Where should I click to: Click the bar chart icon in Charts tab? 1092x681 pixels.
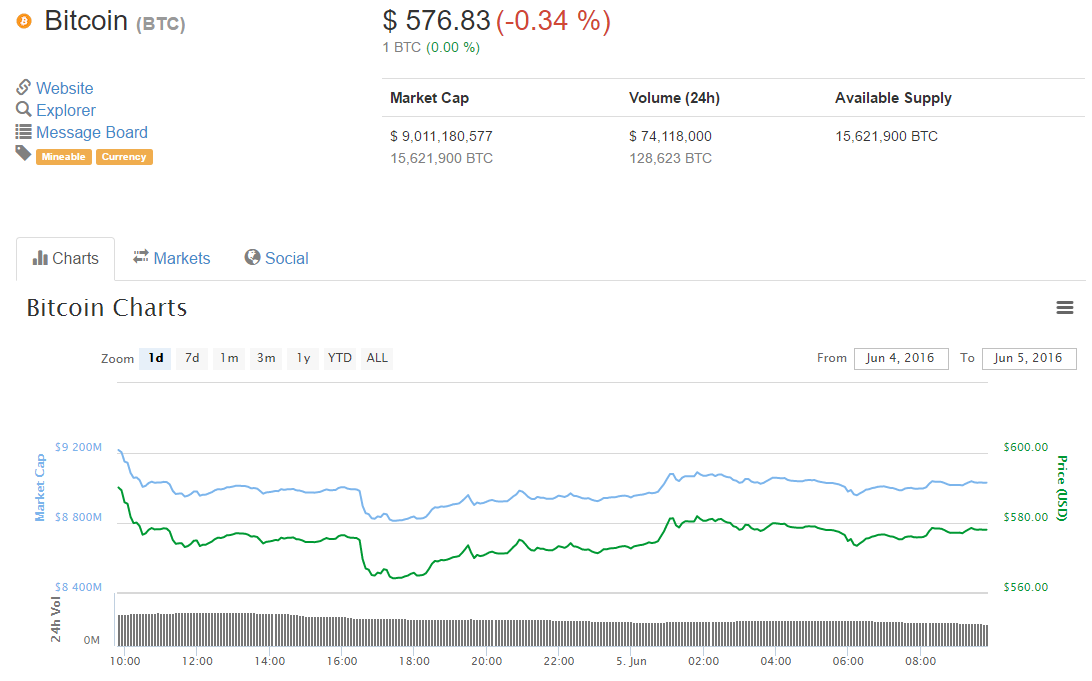point(40,258)
